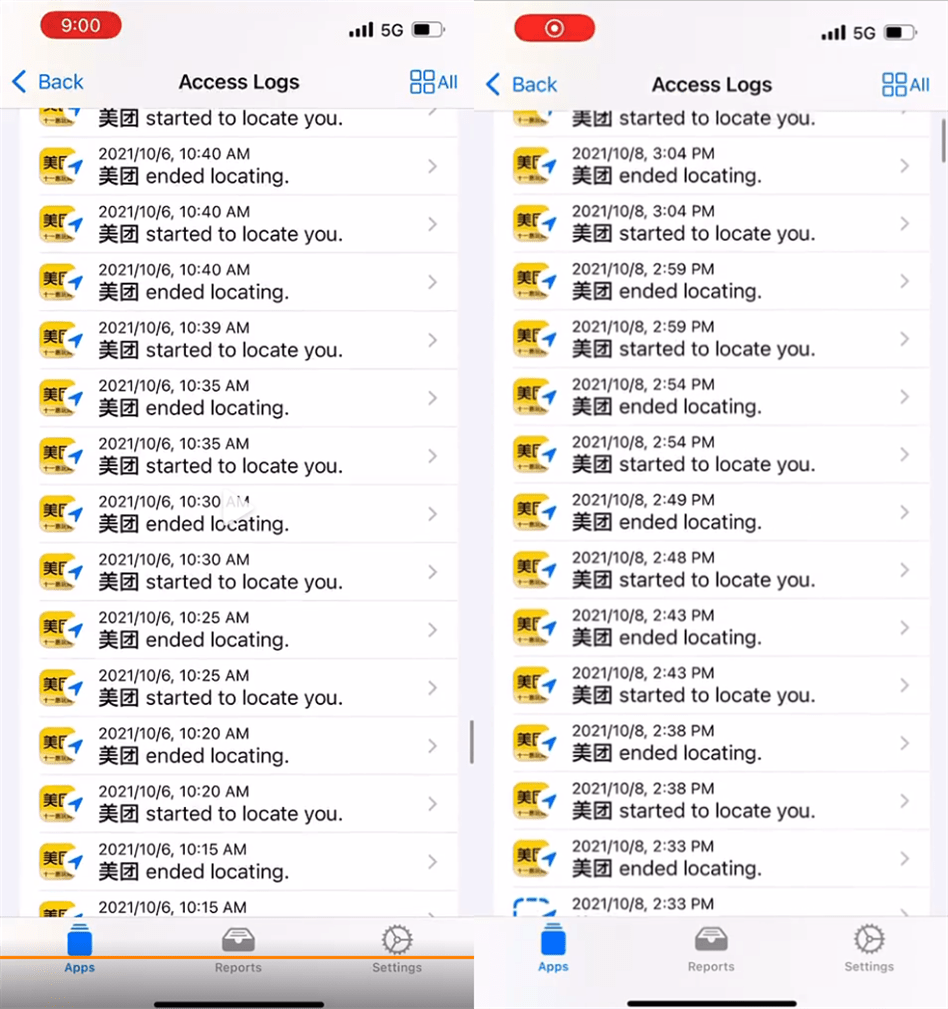Go Back on left phone Access Logs
Viewport: 948px width, 1009px height.
coord(48,82)
